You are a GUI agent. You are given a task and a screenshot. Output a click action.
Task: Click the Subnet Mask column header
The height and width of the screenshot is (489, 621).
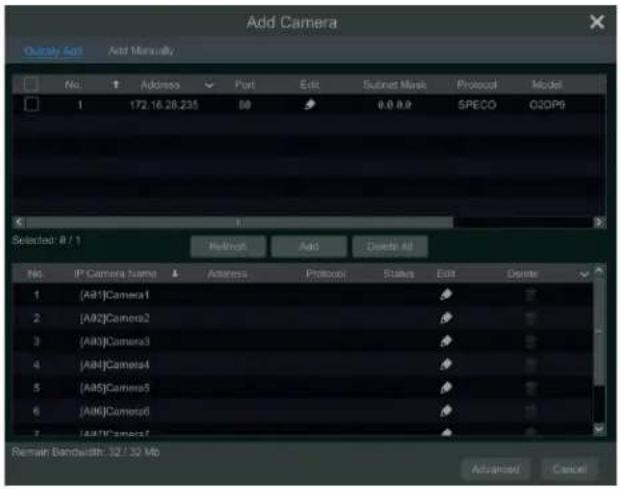point(395,85)
